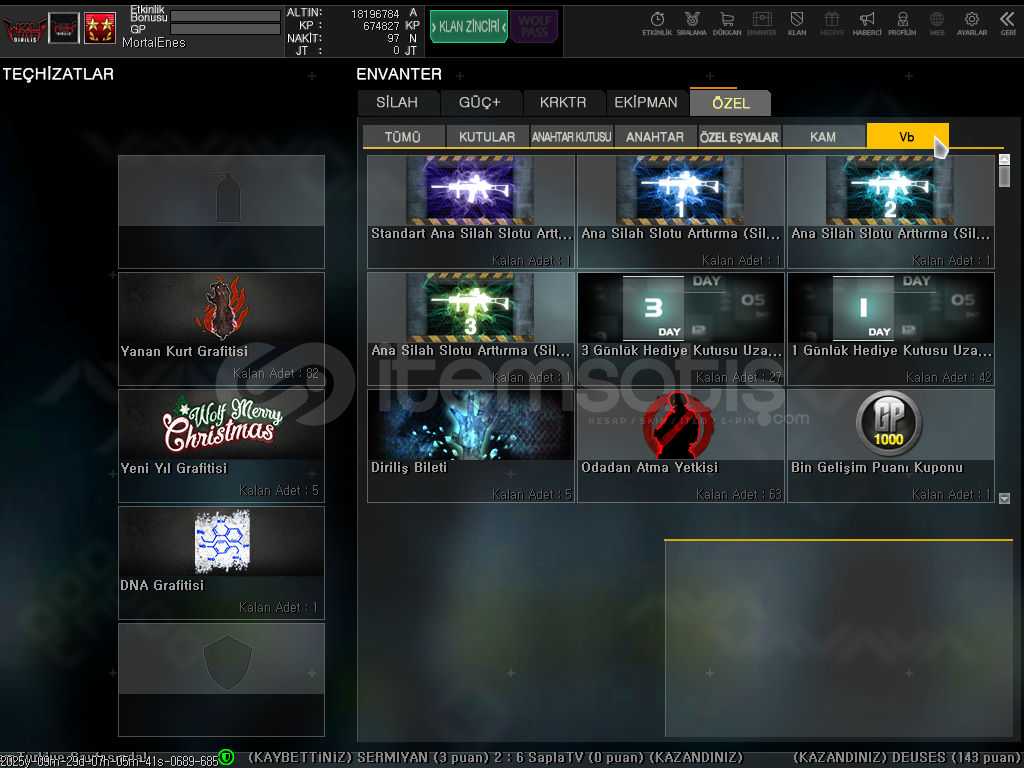Click the KLAN ZİNCİRİ button
The height and width of the screenshot is (768, 1024).
469,27
